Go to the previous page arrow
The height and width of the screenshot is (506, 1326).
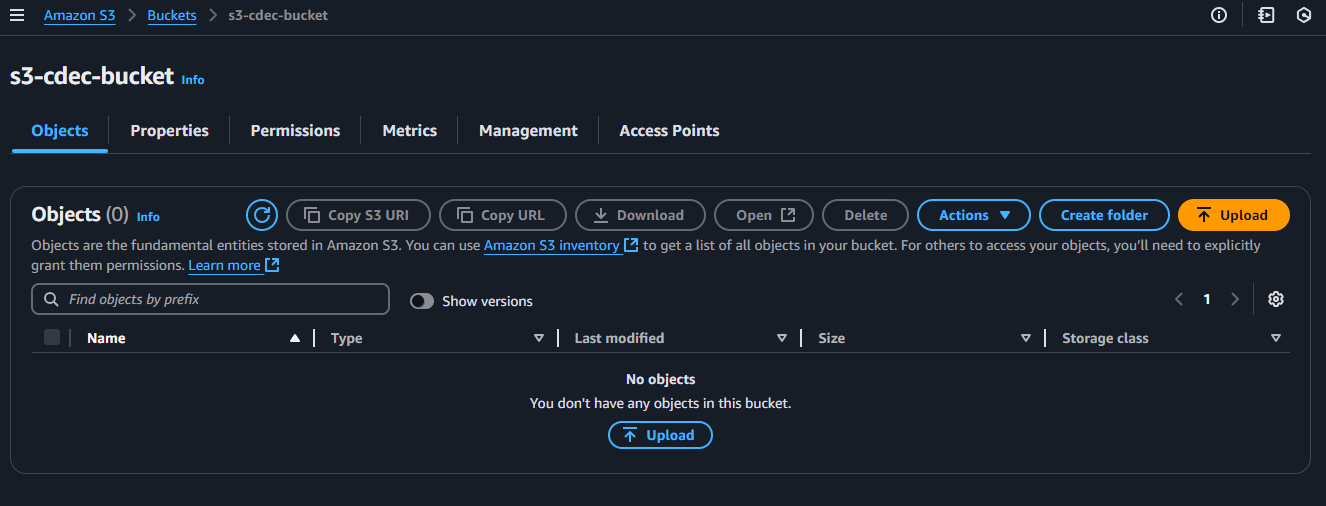pyautogui.click(x=1179, y=299)
